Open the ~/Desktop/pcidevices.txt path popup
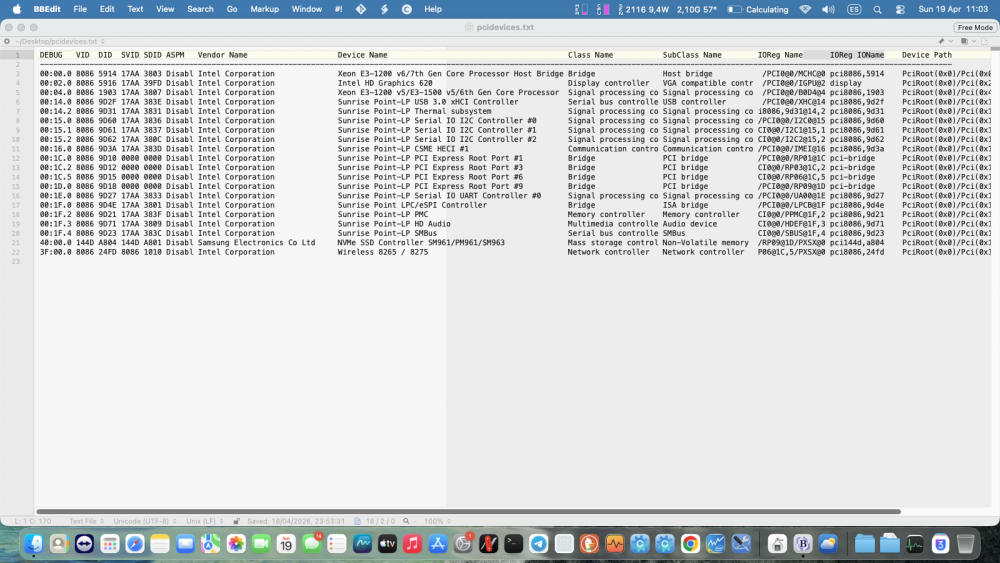Image resolution: width=1000 pixels, height=563 pixels. [60, 41]
